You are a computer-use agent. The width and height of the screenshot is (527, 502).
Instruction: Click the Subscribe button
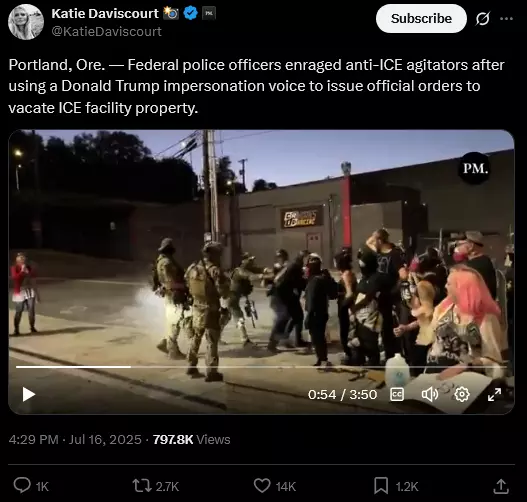421,18
